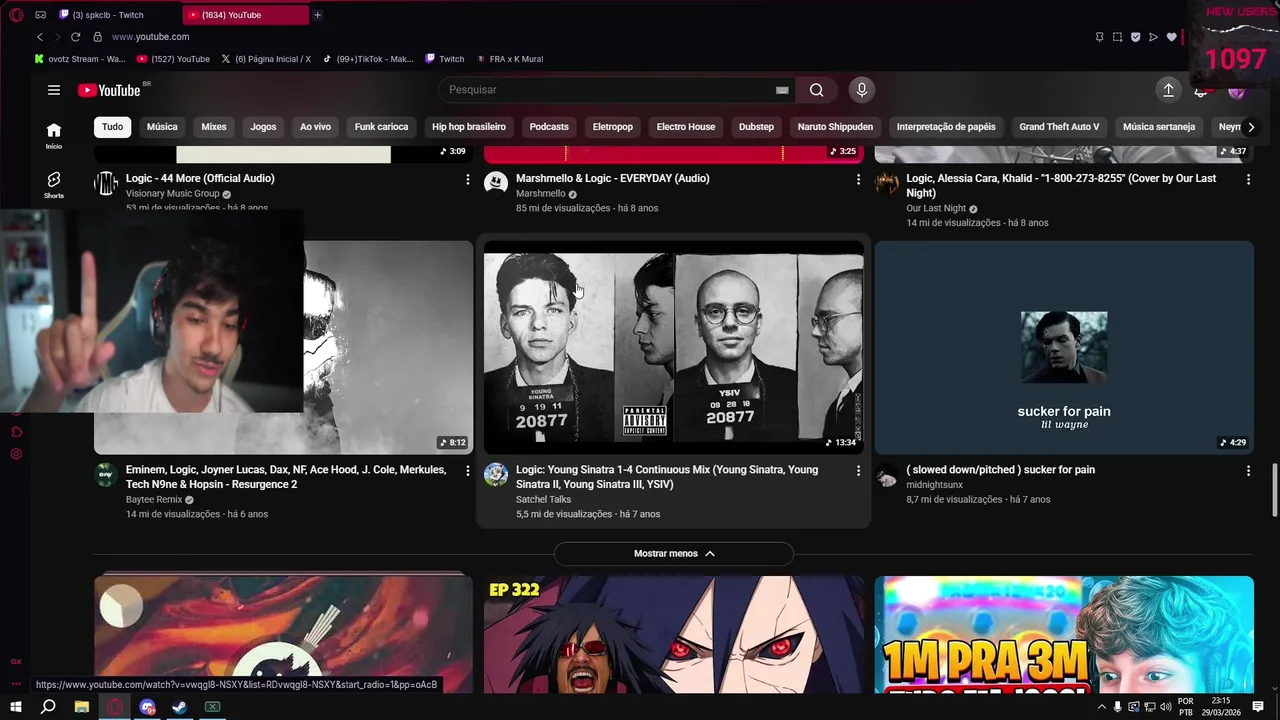
Task: Open the ovotz Stream bookmark
Action: 80,59
